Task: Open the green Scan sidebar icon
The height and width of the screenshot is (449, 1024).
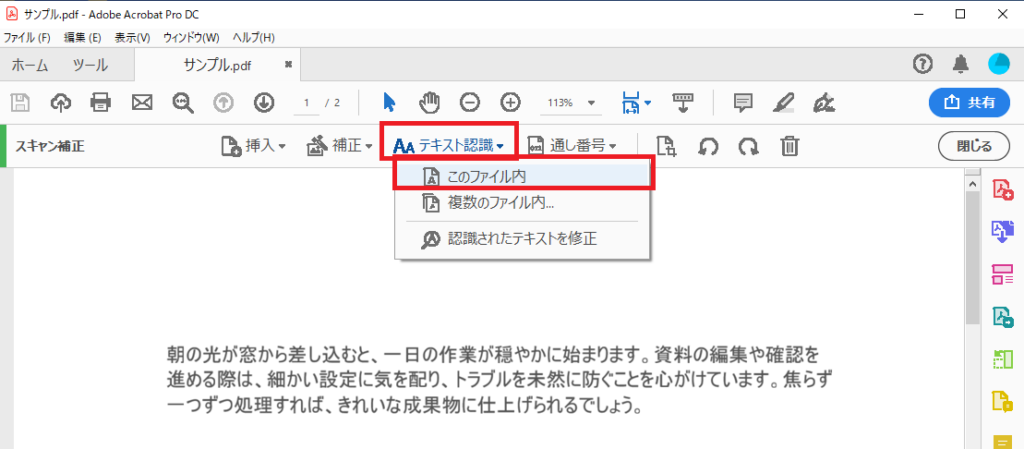Action: click(x=1002, y=359)
